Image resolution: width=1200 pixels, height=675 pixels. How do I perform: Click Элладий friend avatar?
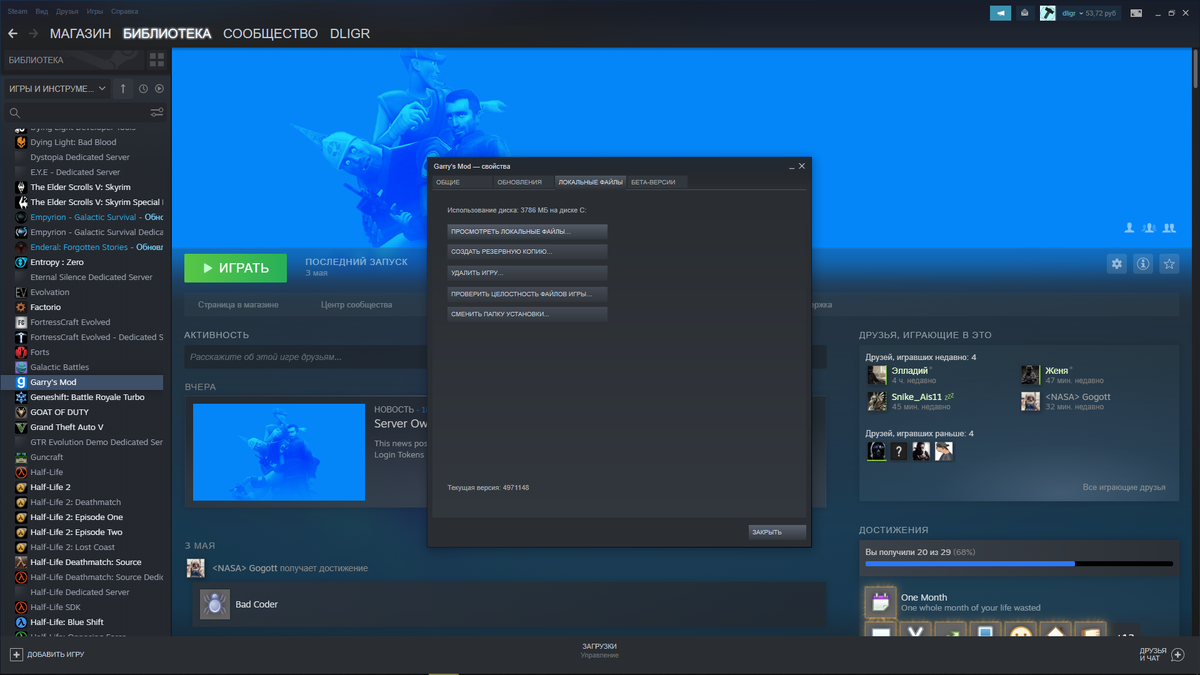877,375
